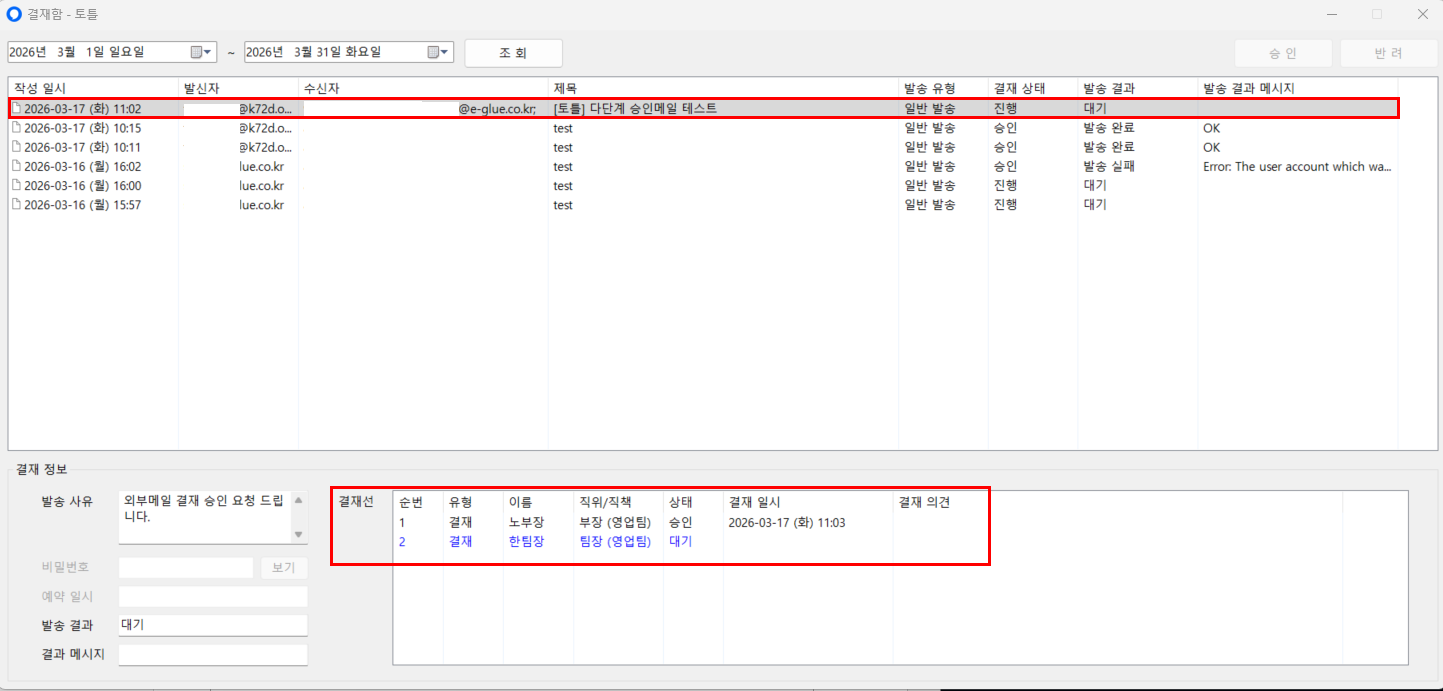
Task: Click the 결재 상태 column header
Action: (1019, 88)
